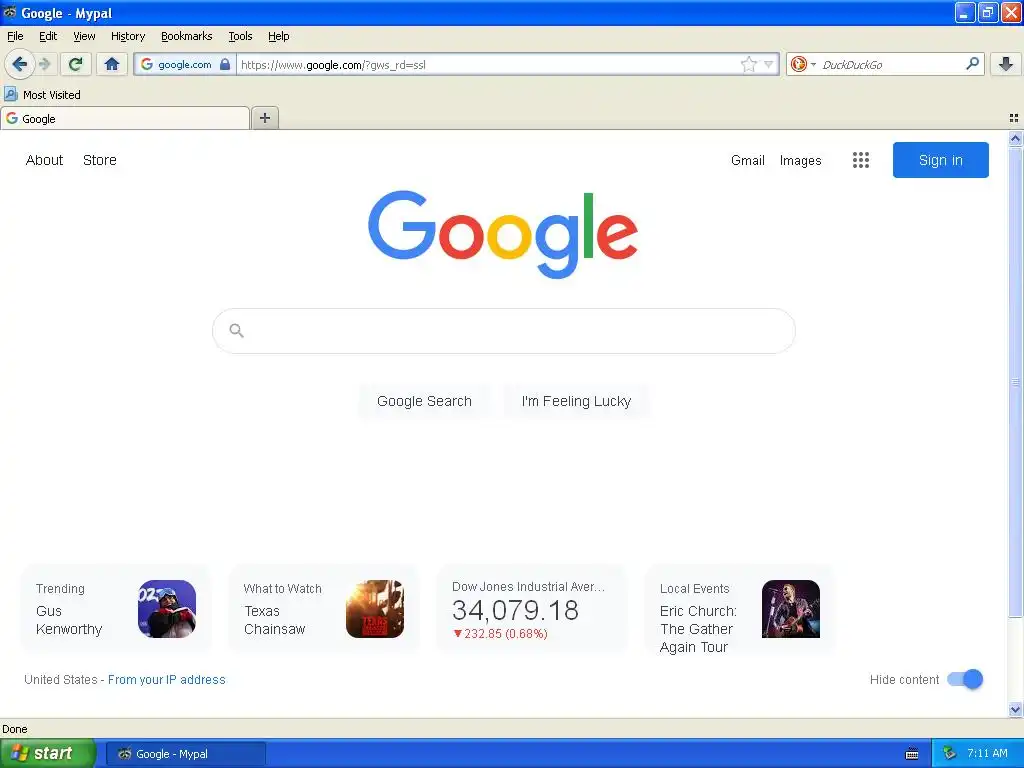Open the About link
Image resolution: width=1024 pixels, height=768 pixels.
click(x=44, y=160)
